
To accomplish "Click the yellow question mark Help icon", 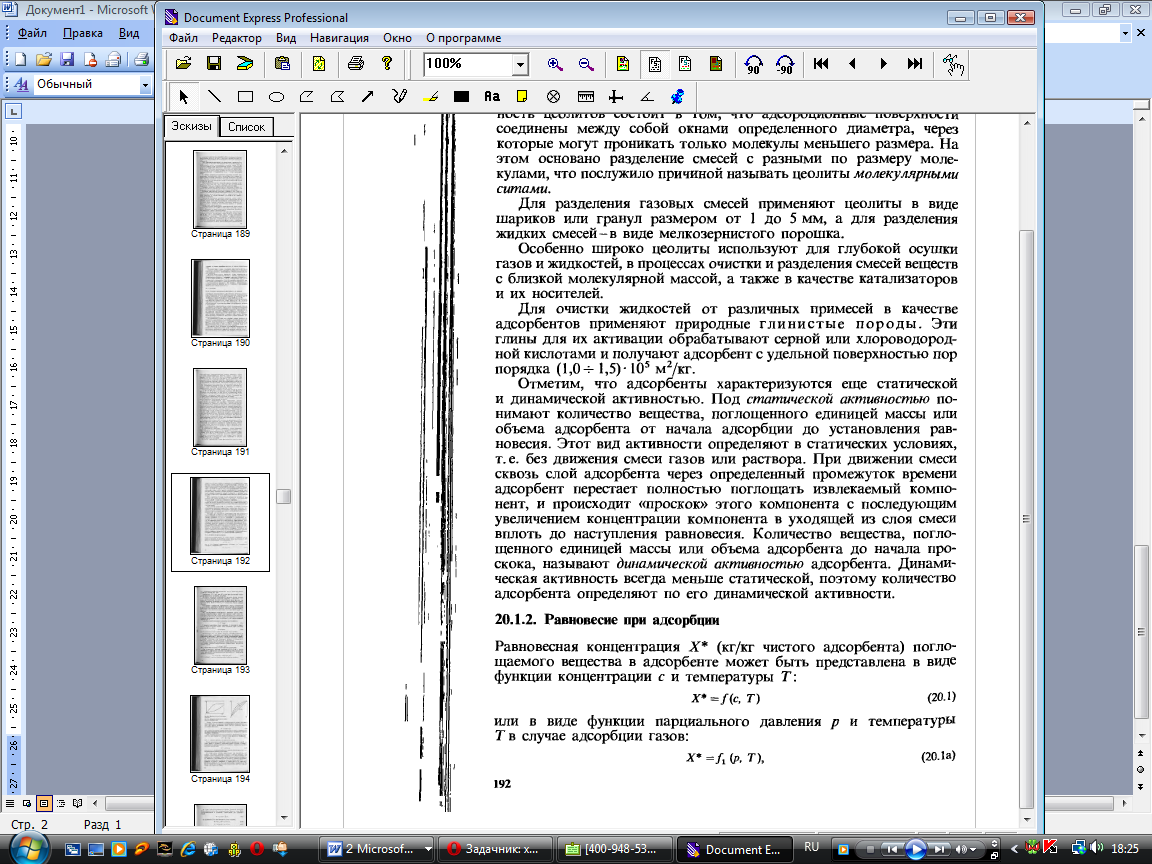I will tap(387, 64).
